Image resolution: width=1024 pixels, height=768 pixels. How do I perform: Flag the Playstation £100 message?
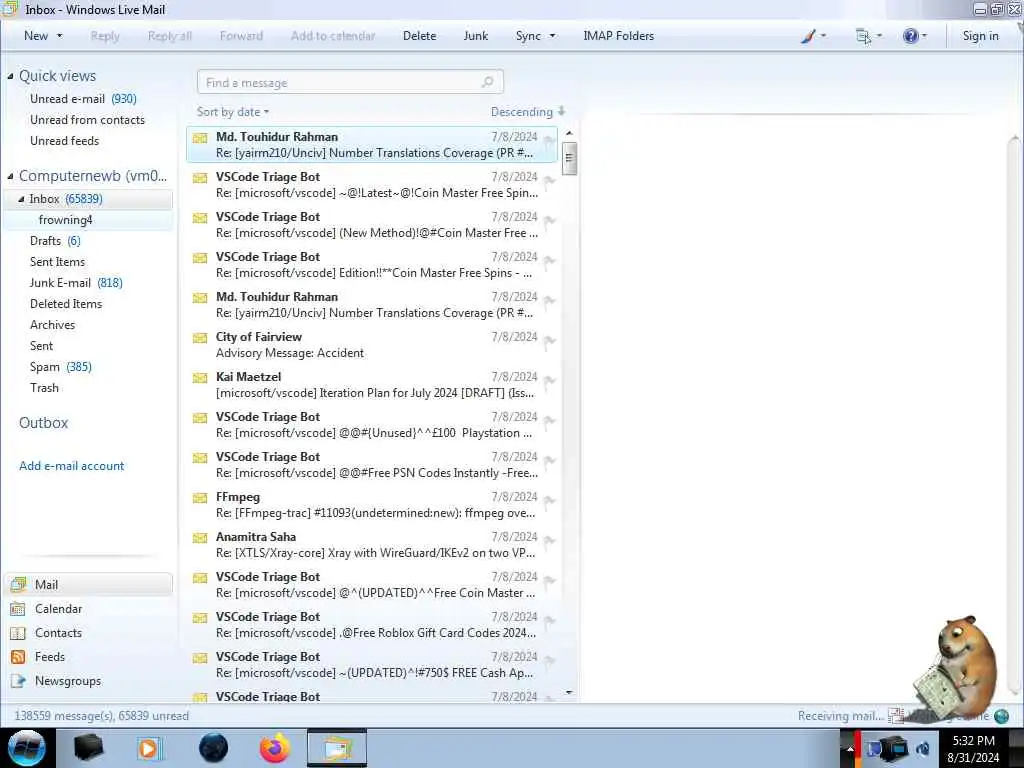pyautogui.click(x=549, y=421)
